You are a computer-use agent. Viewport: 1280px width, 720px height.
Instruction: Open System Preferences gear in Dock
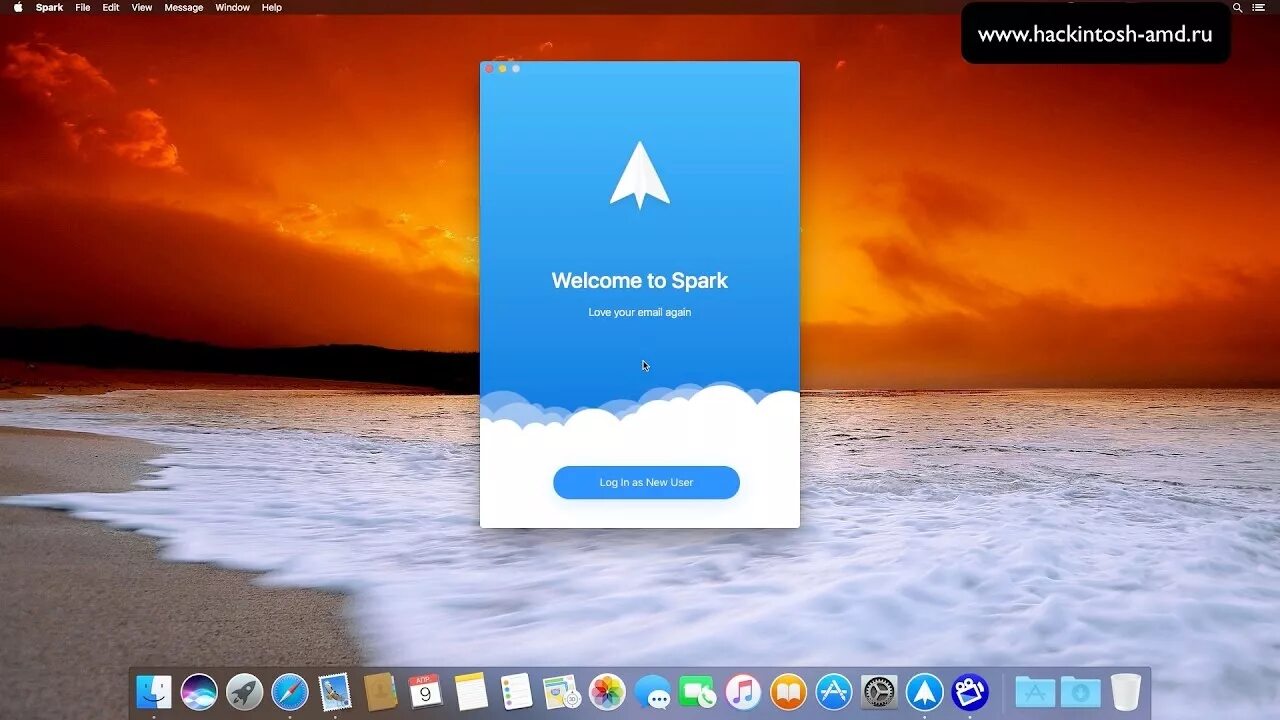[x=879, y=692]
